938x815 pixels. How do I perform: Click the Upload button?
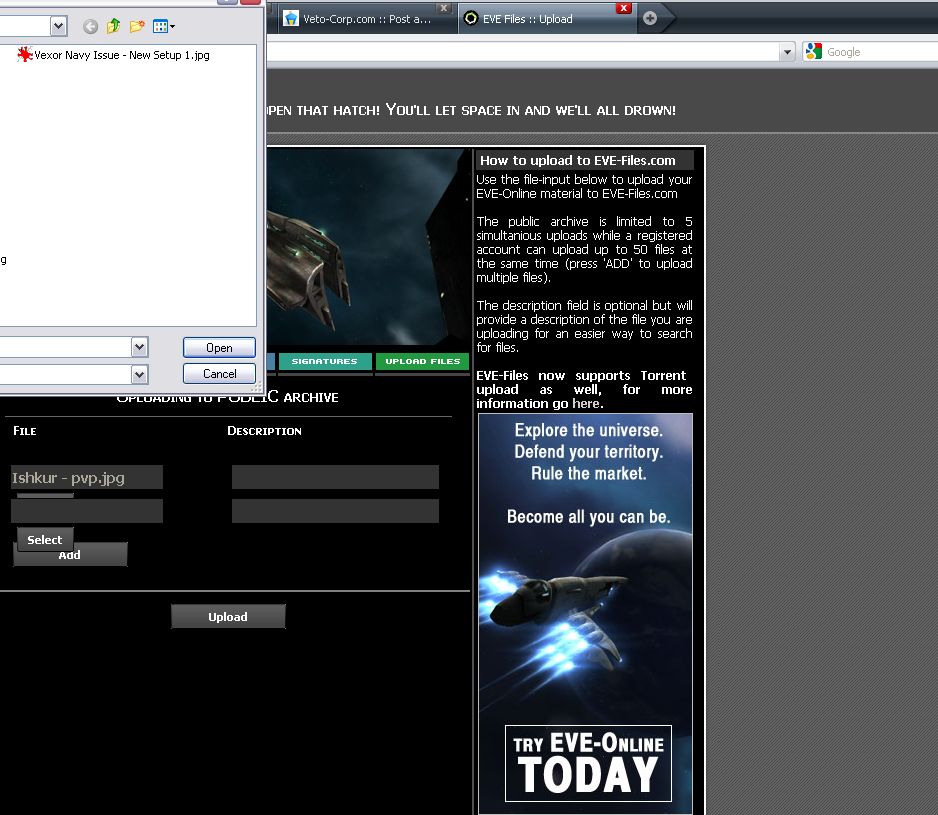(228, 616)
